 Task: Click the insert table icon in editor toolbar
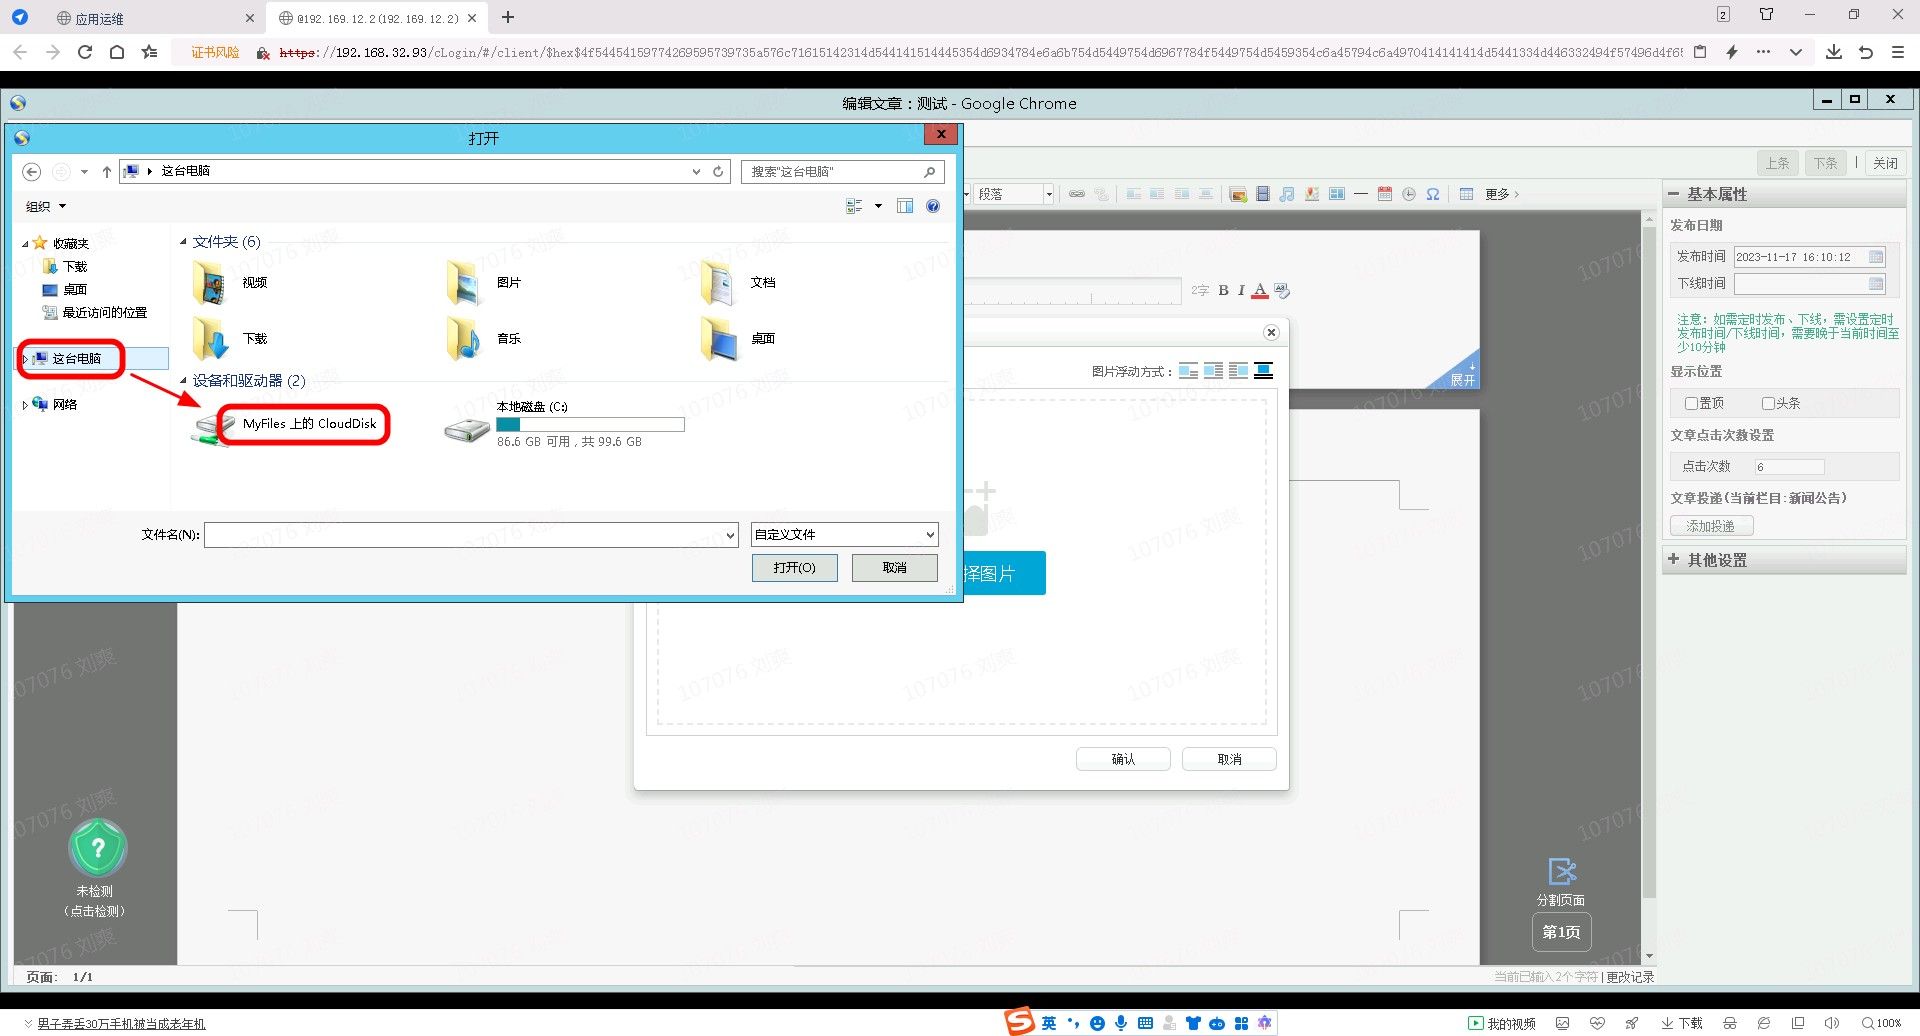click(1466, 194)
